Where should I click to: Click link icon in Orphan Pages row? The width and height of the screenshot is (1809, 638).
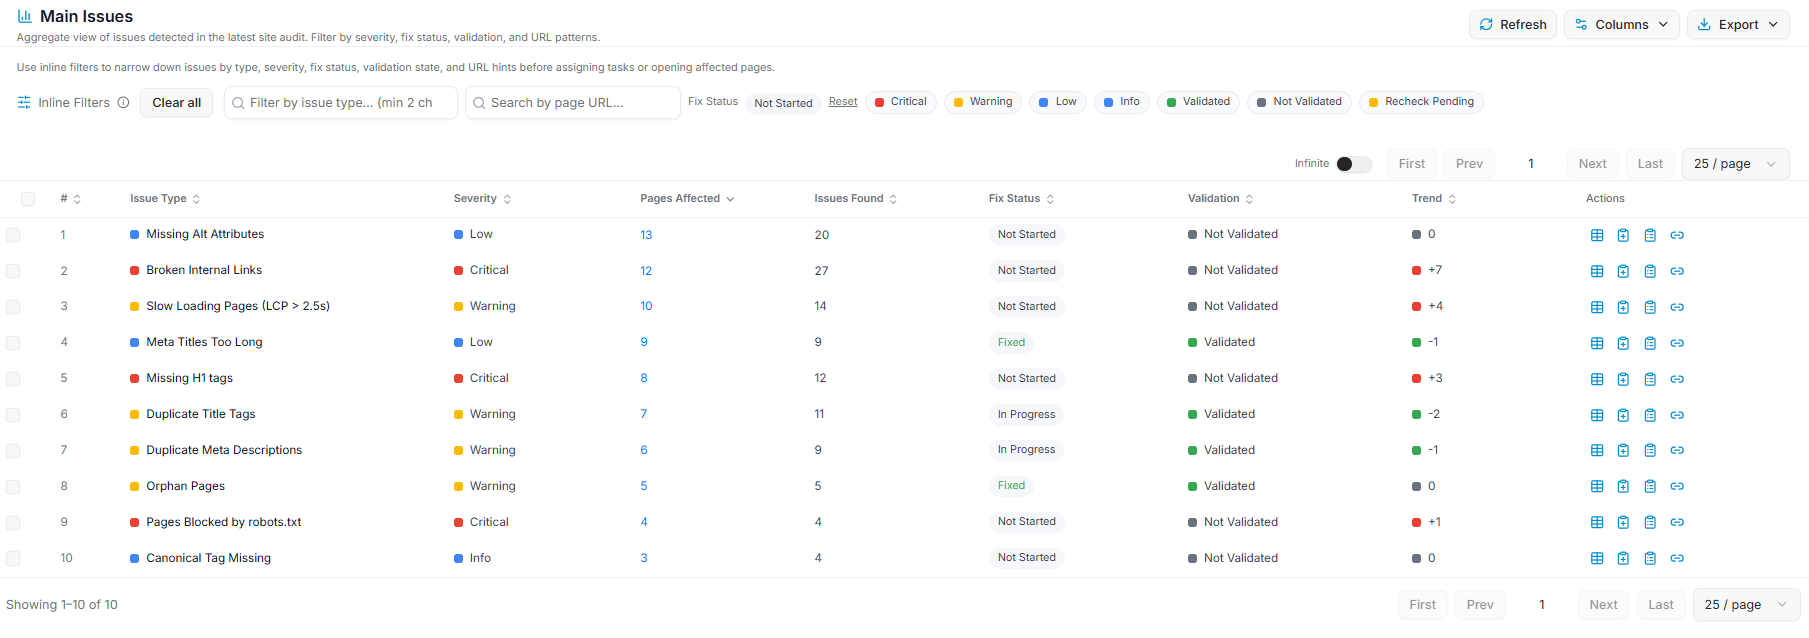pyautogui.click(x=1677, y=487)
